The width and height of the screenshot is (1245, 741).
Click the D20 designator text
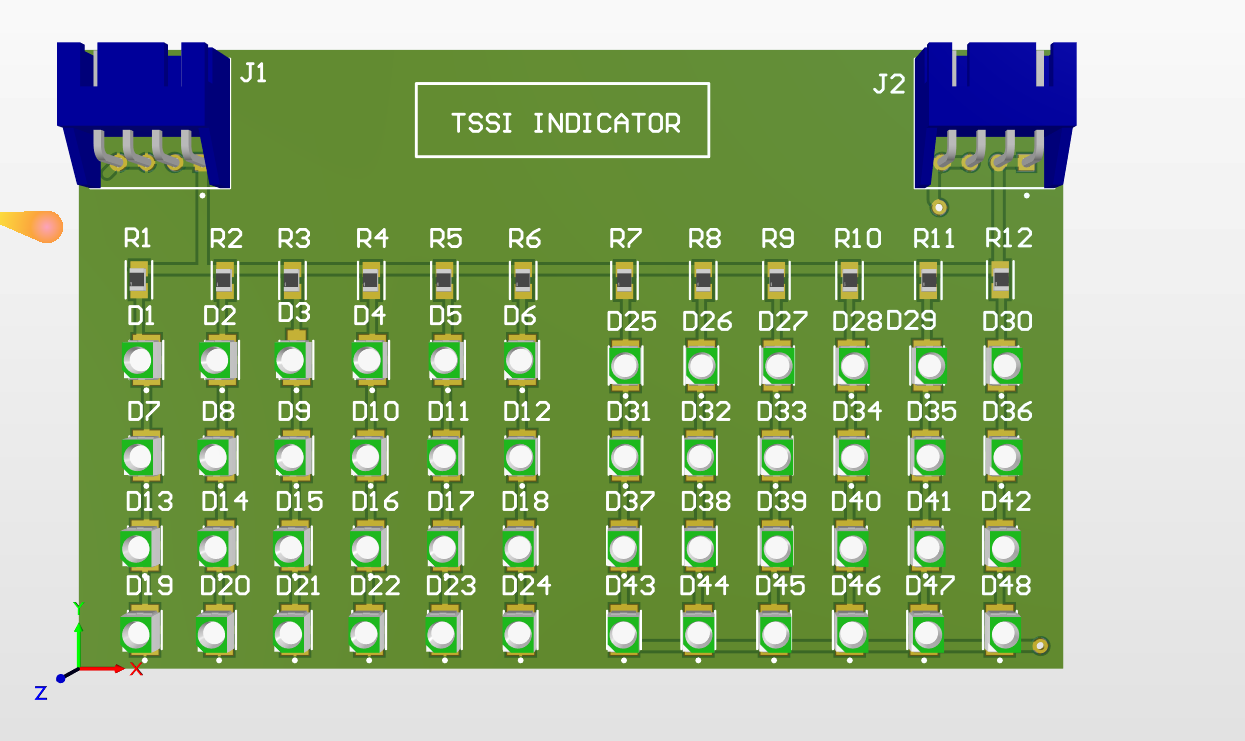(x=225, y=585)
